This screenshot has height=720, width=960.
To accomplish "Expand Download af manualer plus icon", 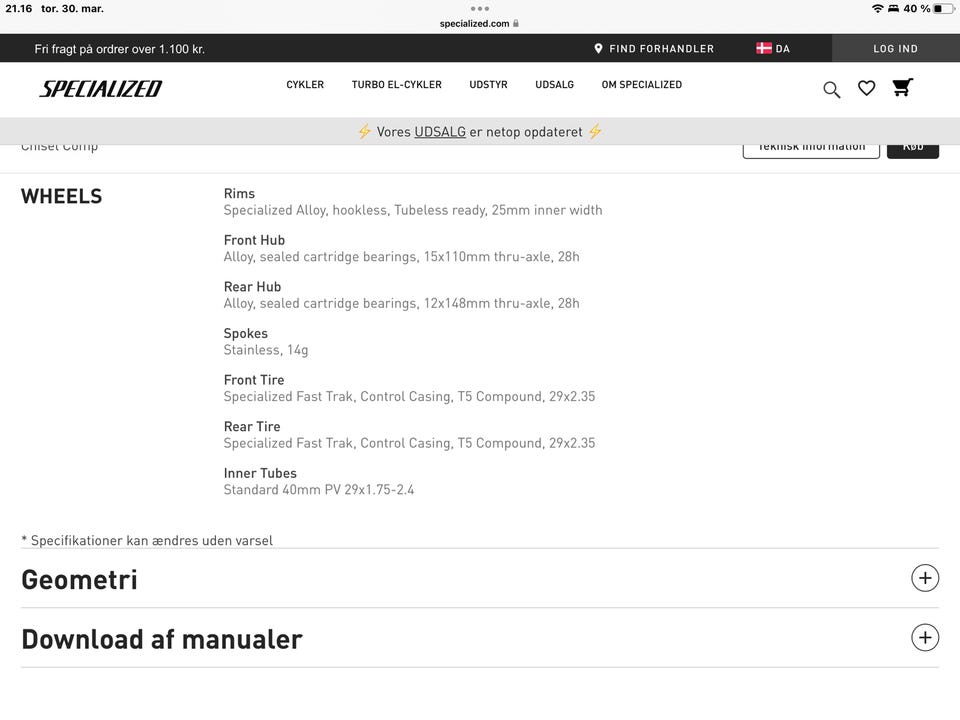I will coord(924,637).
